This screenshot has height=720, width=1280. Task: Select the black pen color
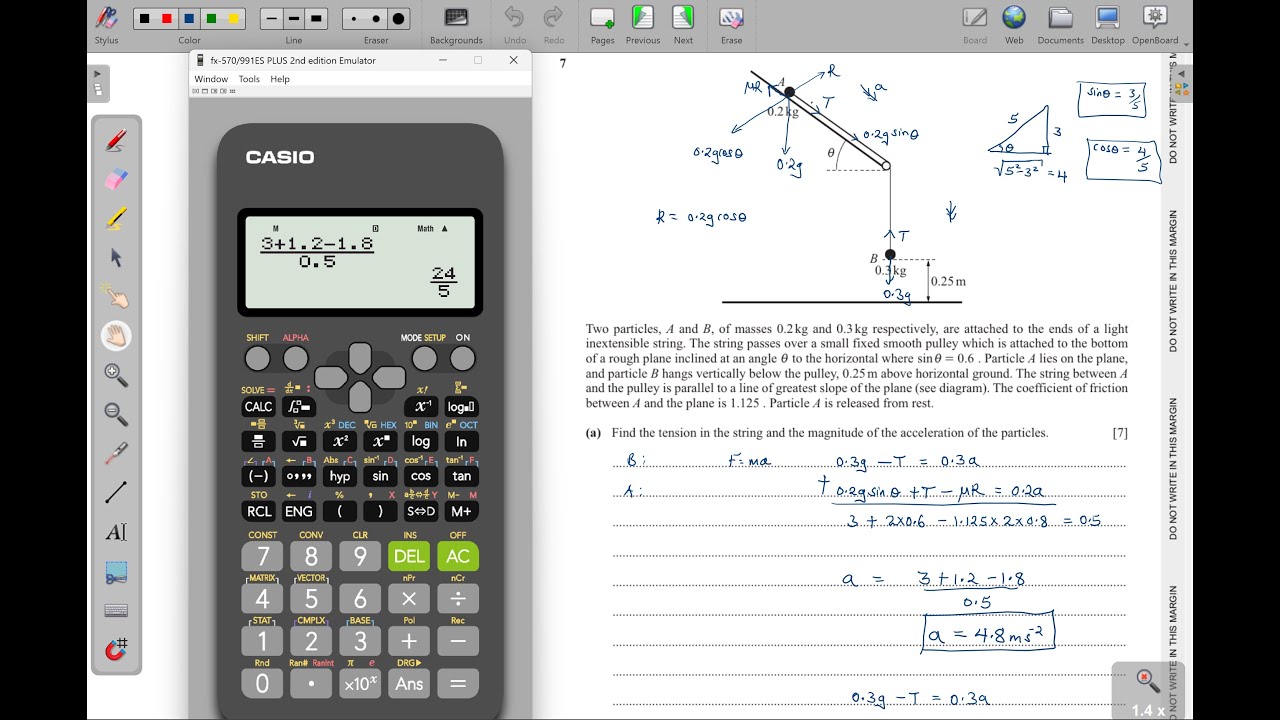click(x=145, y=19)
